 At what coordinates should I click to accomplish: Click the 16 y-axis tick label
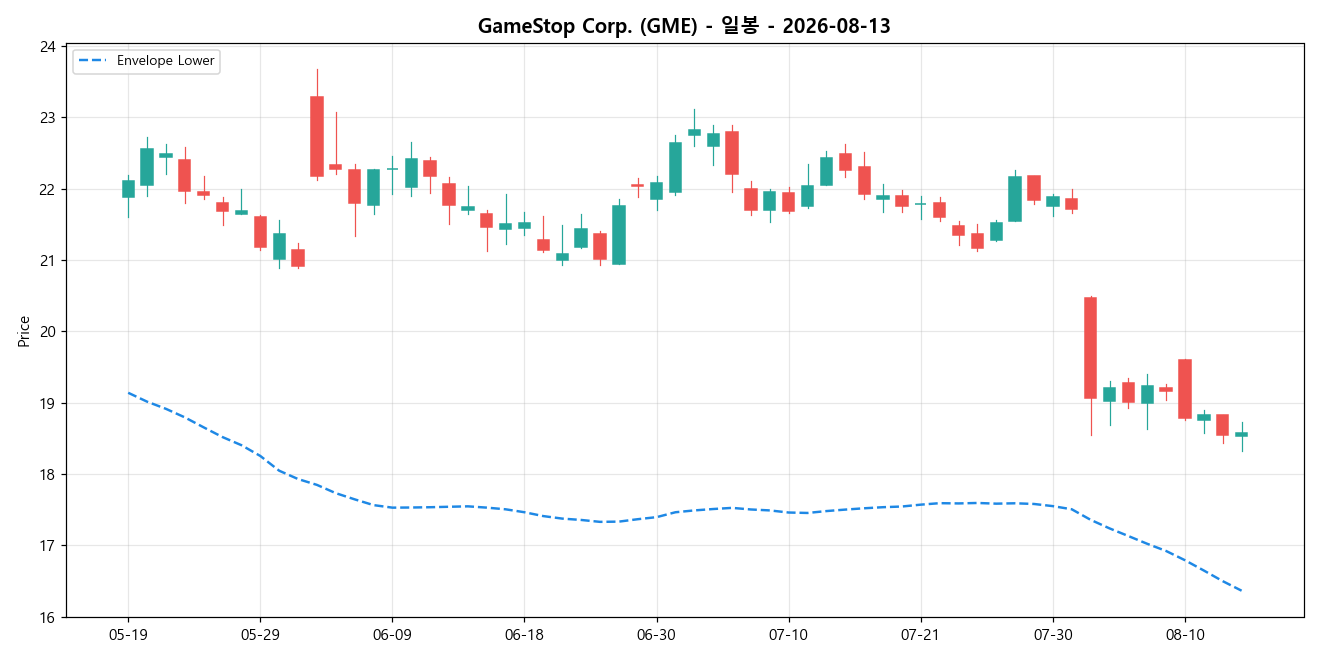coord(48,618)
